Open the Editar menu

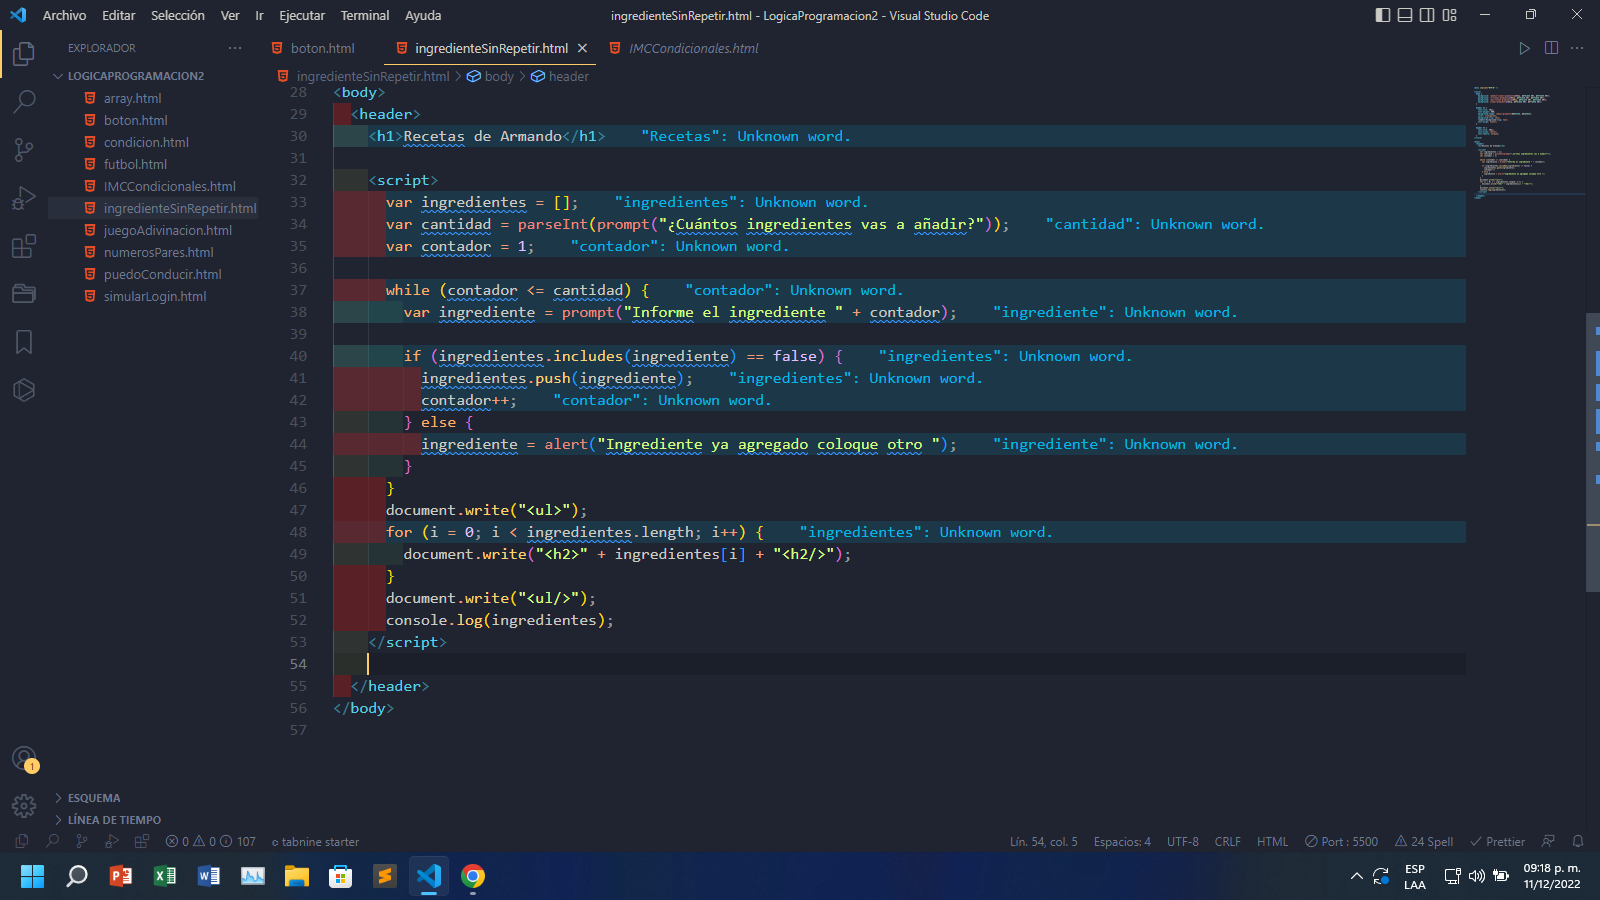(x=118, y=15)
